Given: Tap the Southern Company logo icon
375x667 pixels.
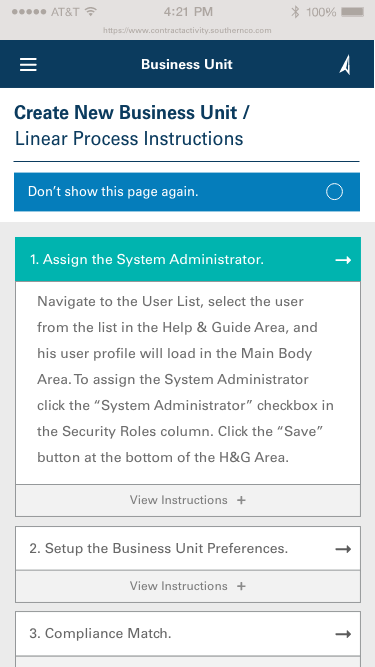Looking at the screenshot, I should [x=345, y=65].
